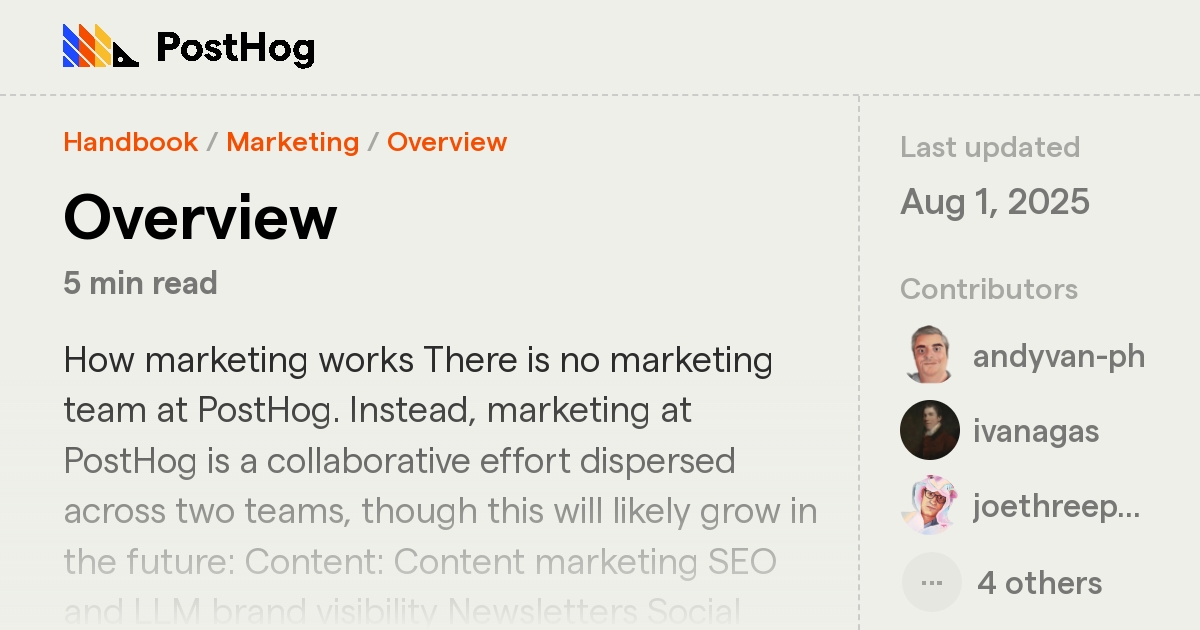Click andyvan-ph's avatar image
Image resolution: width=1200 pixels, height=630 pixels.
click(x=930, y=355)
